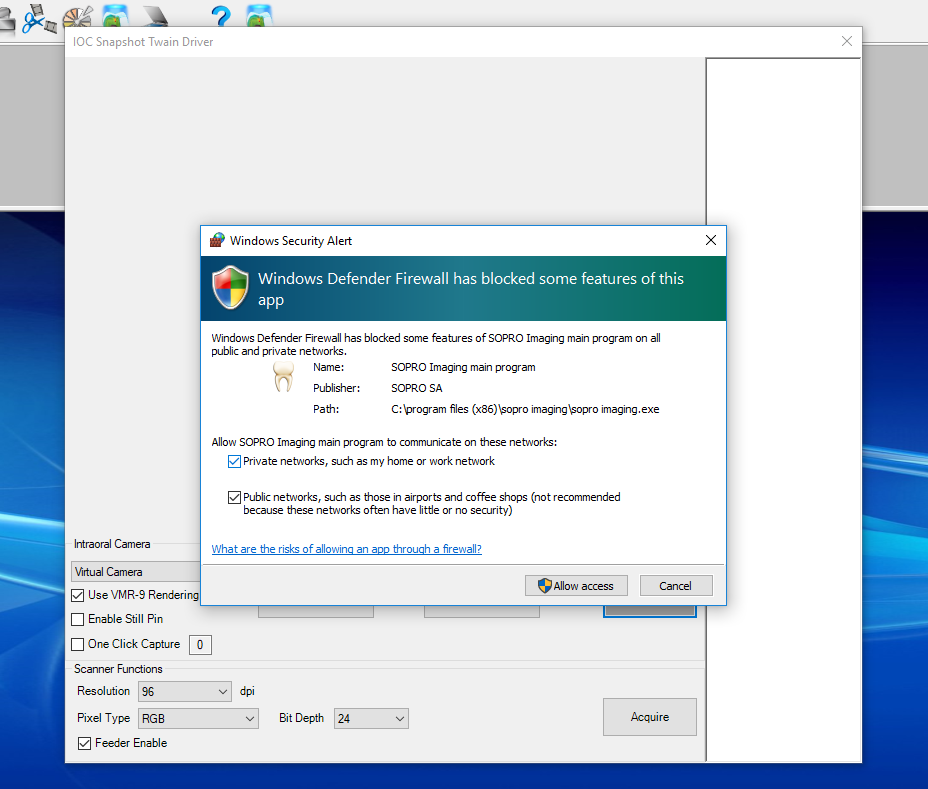Screen dimensions: 928x789
Task: Click the tooth image icon right of the help icon
Action: 259,16
